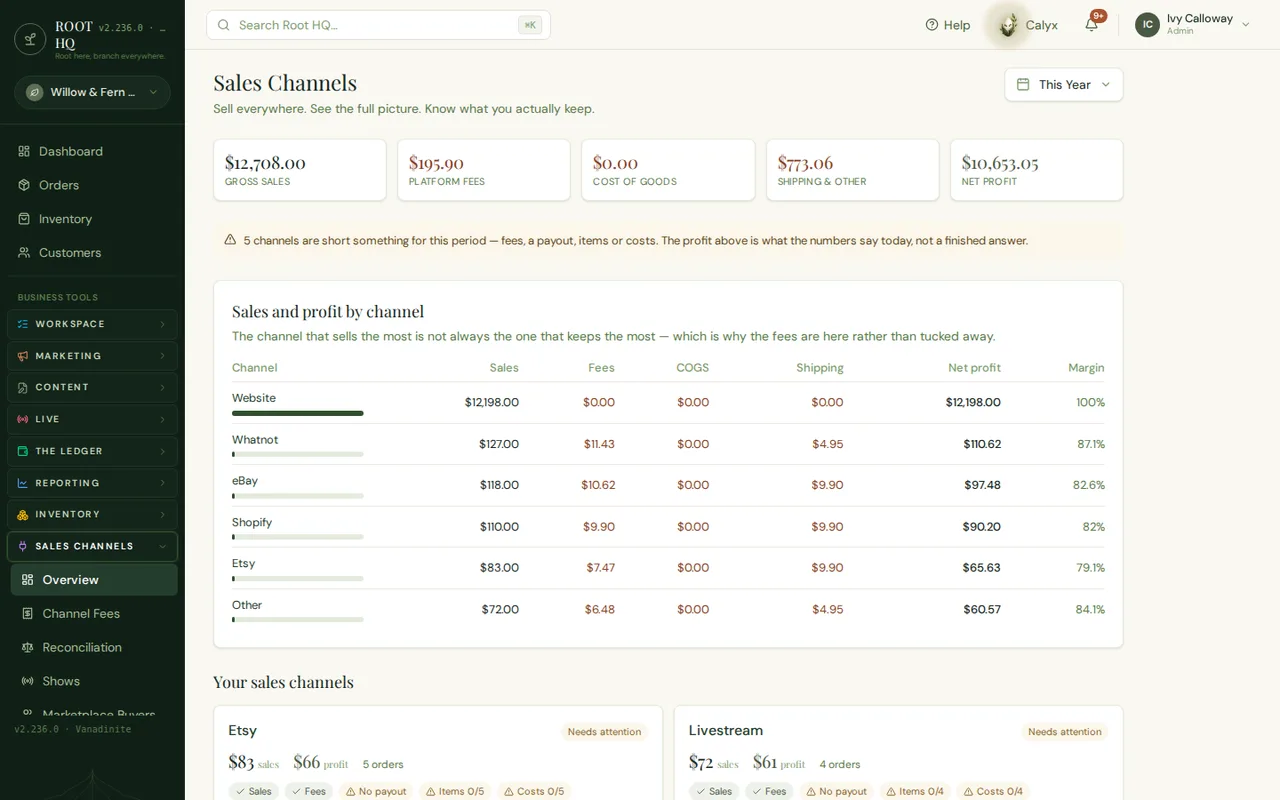Click the Etsy margin value 79.1%

point(1090,567)
